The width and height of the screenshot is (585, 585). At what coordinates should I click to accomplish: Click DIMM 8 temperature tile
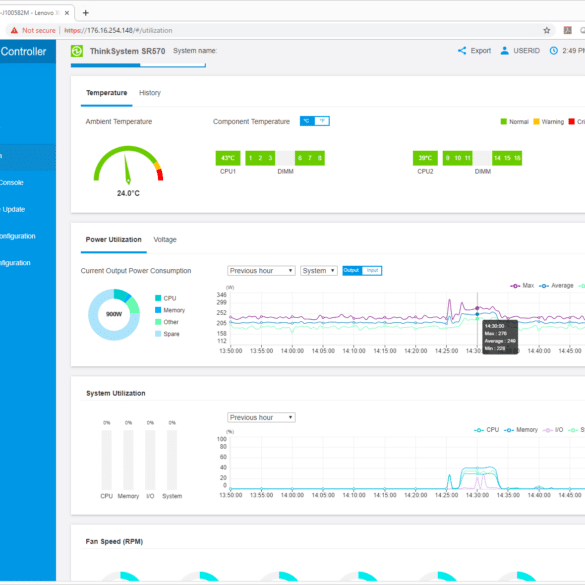tap(320, 158)
